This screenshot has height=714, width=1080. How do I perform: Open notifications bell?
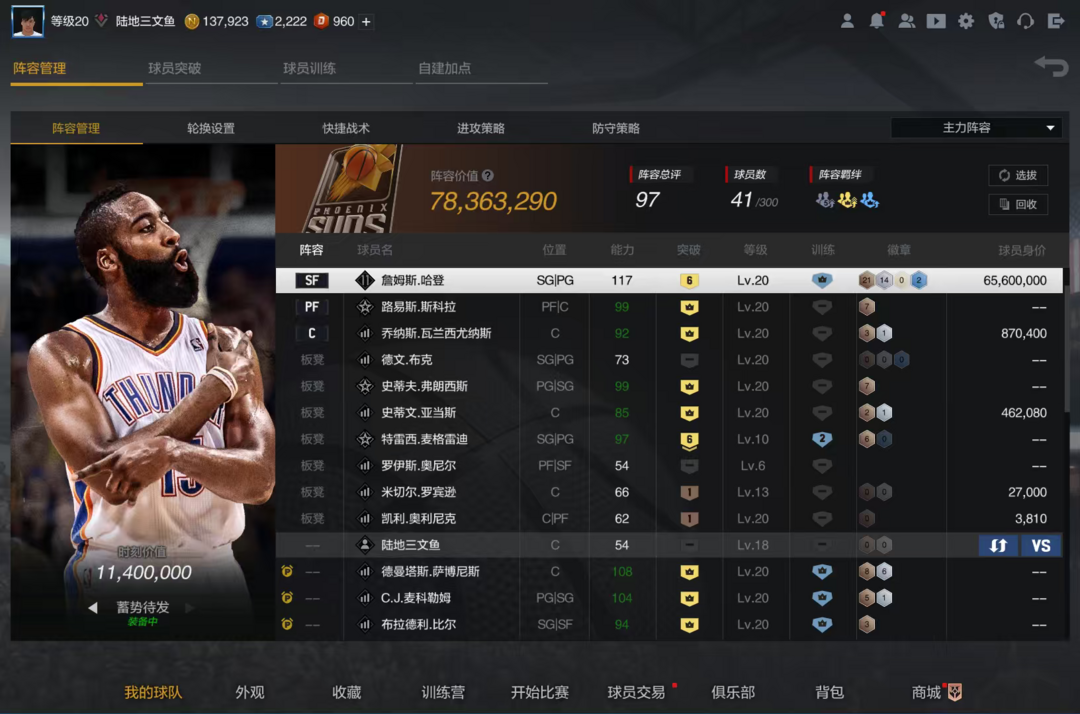(877, 21)
